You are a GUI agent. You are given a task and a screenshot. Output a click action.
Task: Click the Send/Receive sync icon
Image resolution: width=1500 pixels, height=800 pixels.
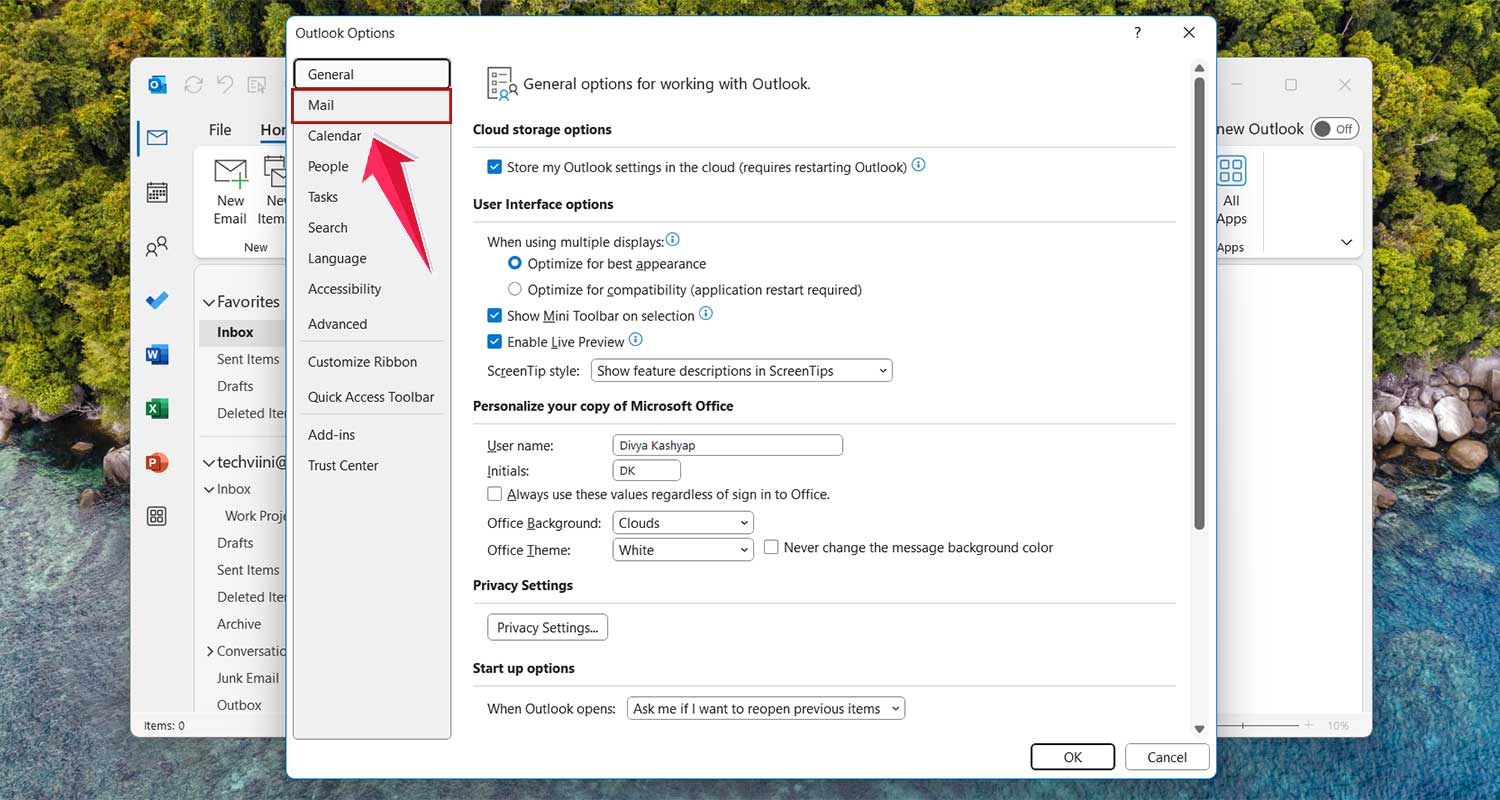pos(193,84)
